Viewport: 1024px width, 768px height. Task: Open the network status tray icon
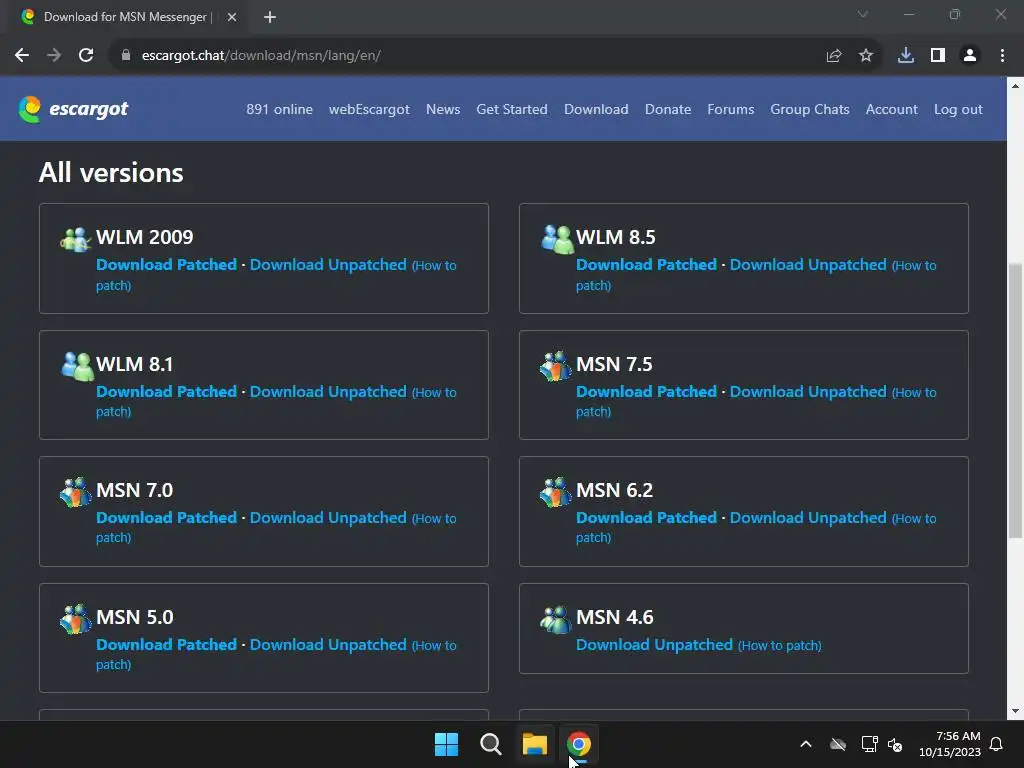pos(870,744)
